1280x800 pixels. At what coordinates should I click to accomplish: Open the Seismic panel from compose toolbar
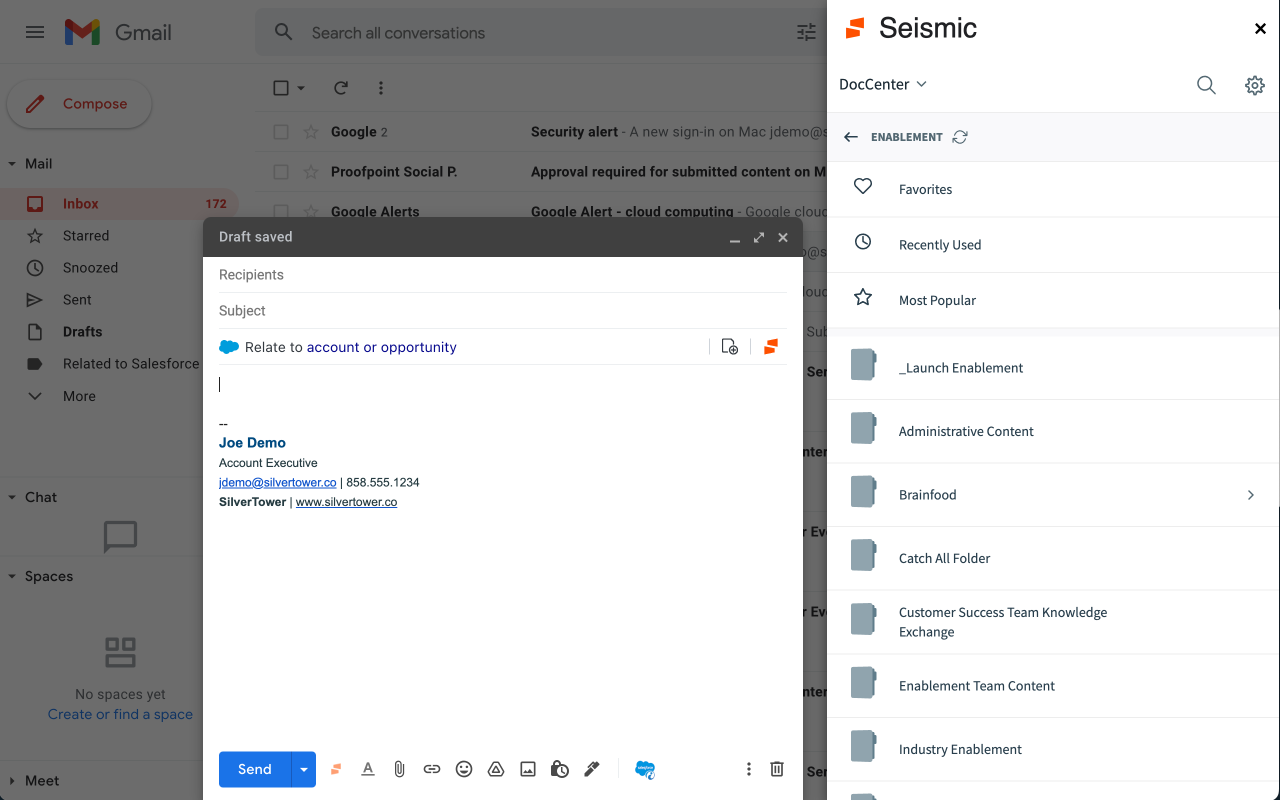pyautogui.click(x=336, y=769)
